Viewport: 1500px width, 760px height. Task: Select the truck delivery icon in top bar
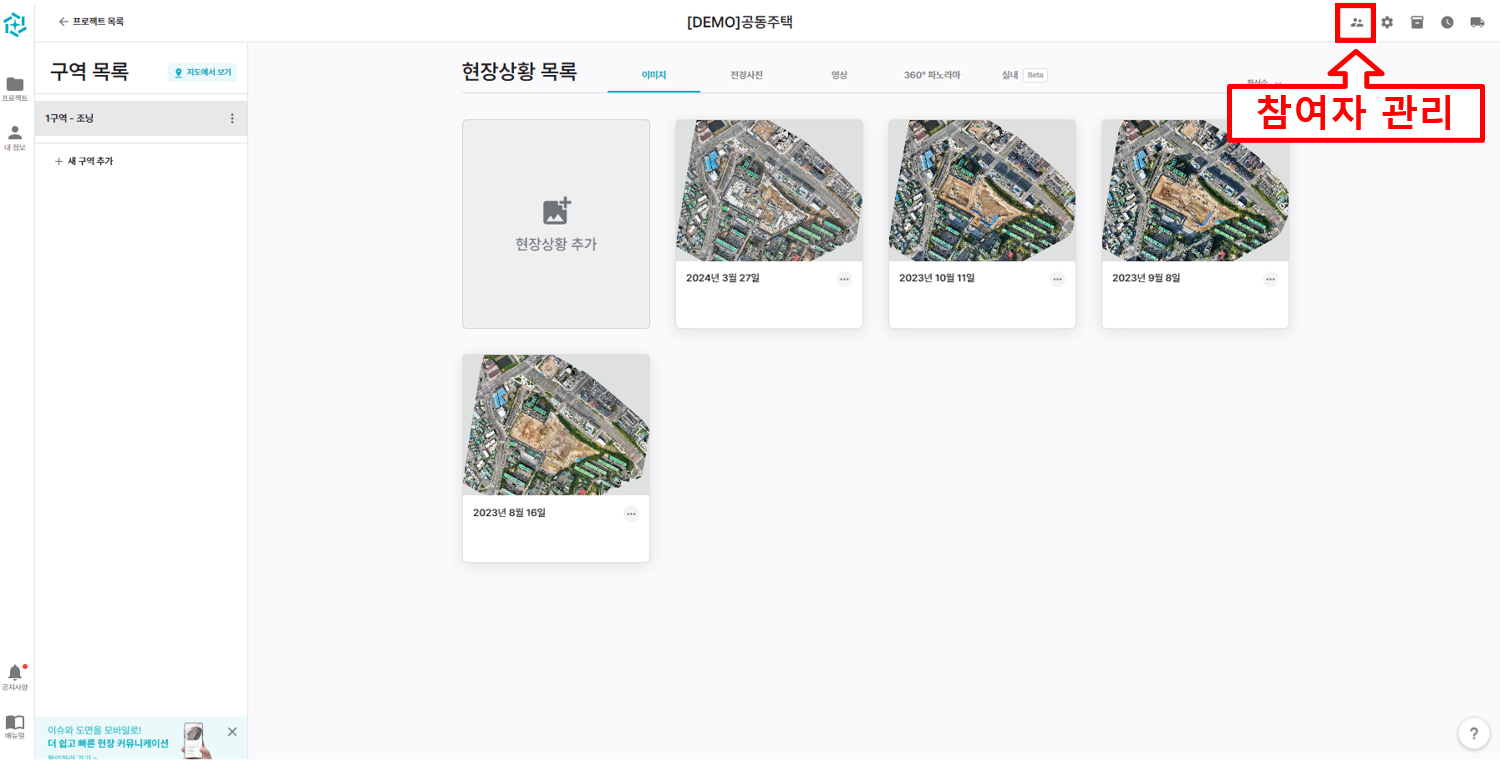coord(1476,22)
